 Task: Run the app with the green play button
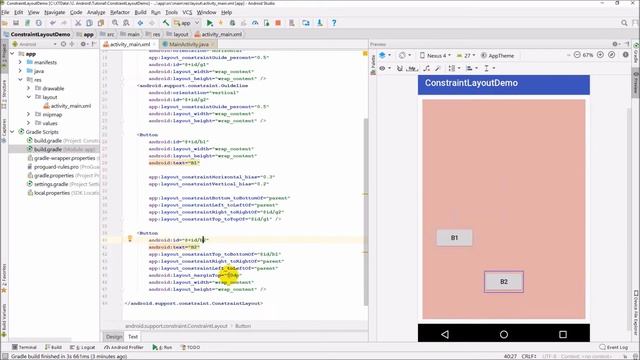point(209,23)
